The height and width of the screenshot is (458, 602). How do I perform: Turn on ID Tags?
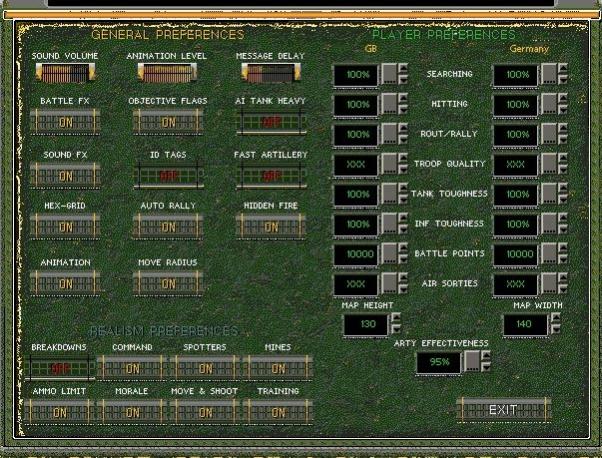coord(167,175)
